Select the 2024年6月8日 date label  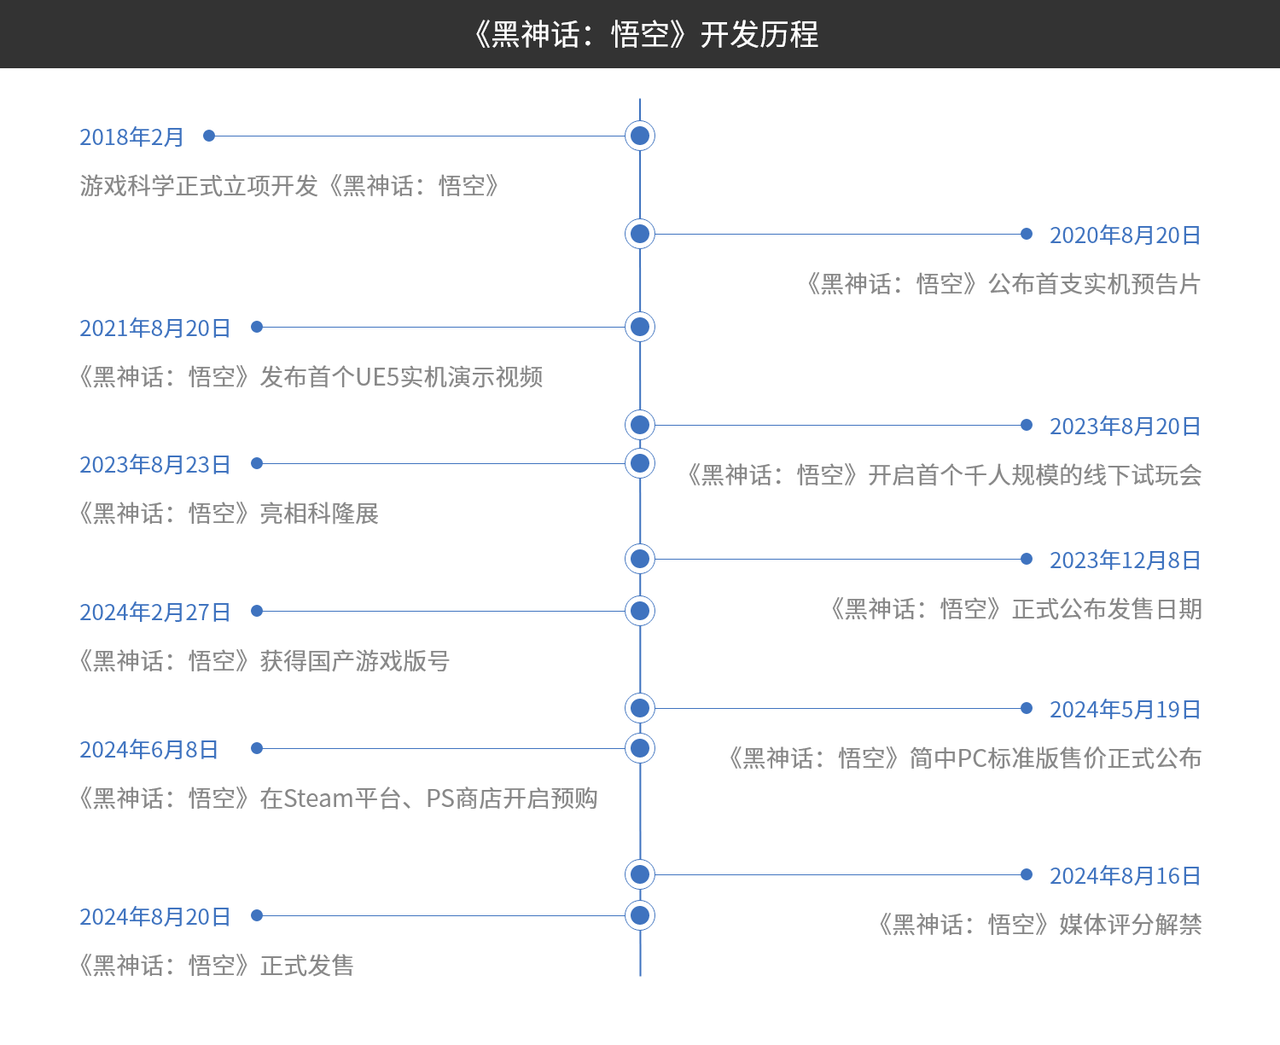tap(149, 750)
